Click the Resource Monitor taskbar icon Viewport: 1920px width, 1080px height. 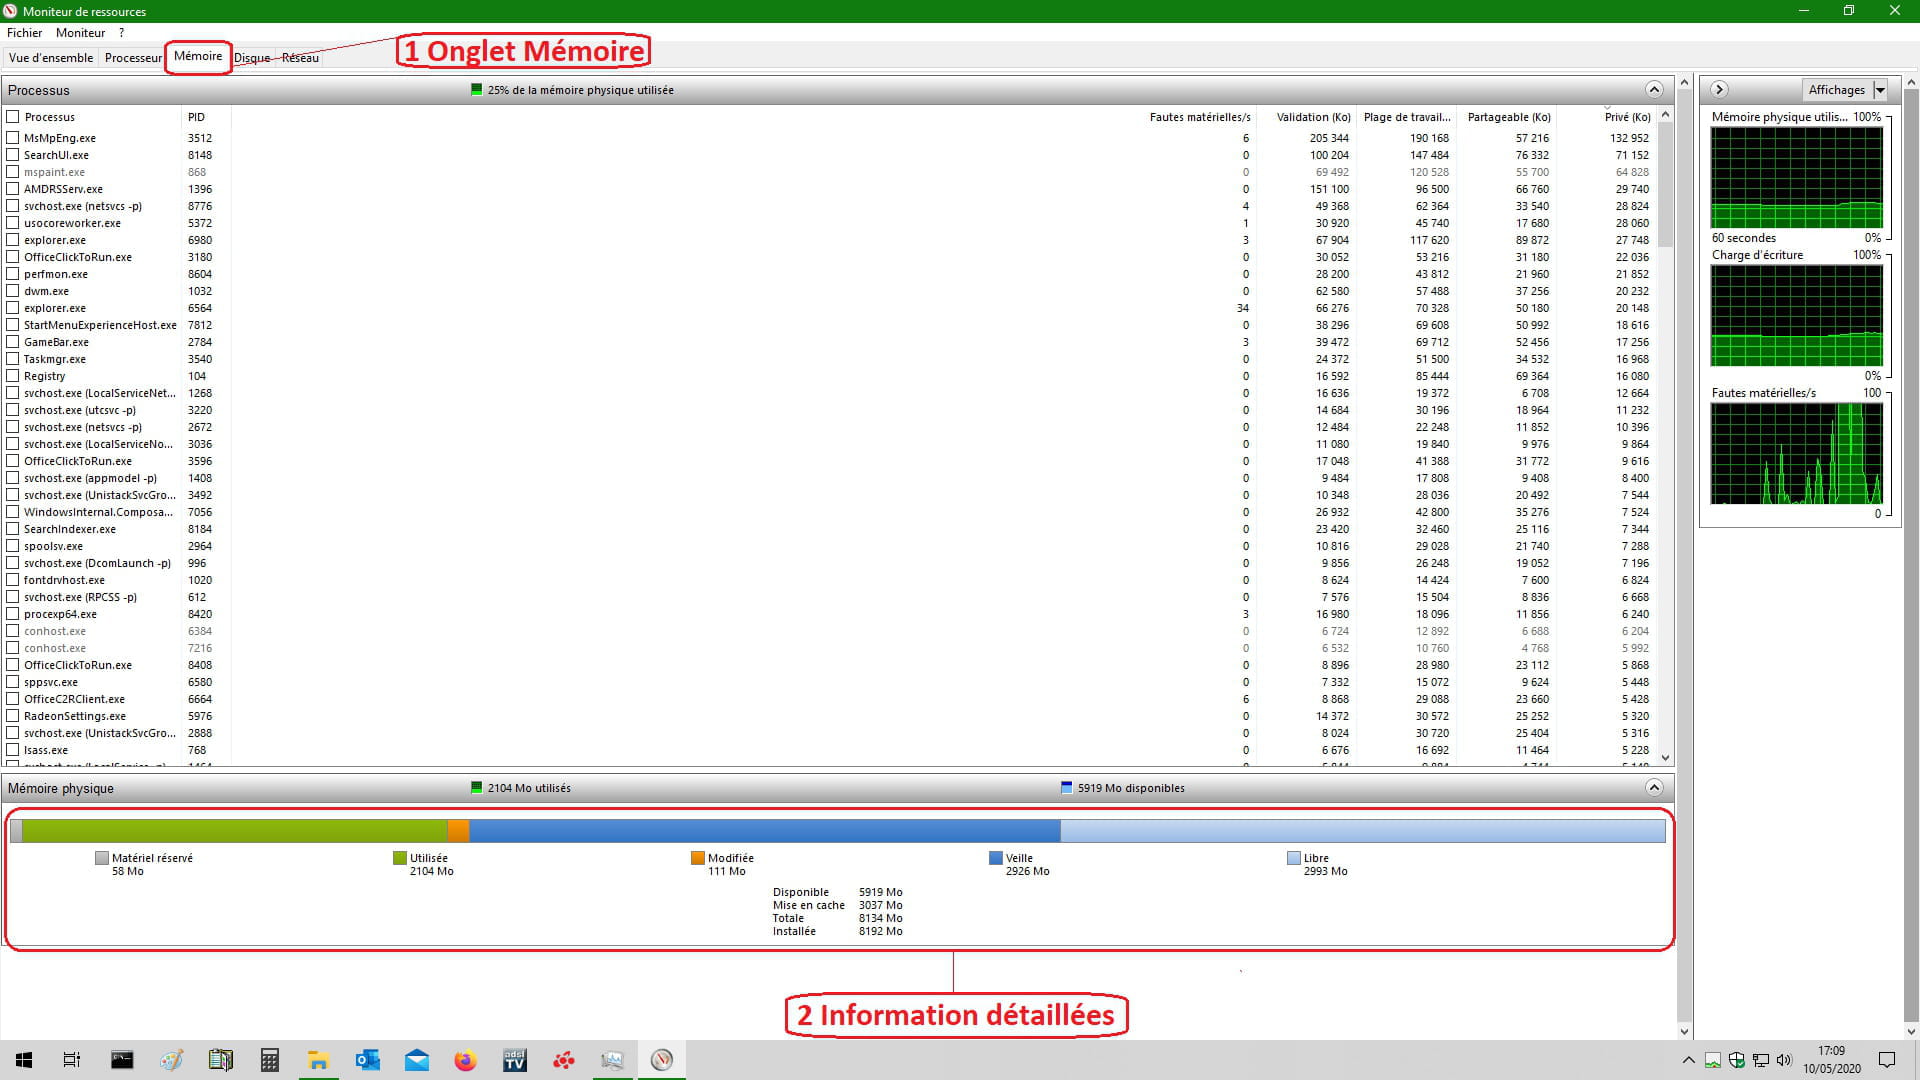point(661,1060)
